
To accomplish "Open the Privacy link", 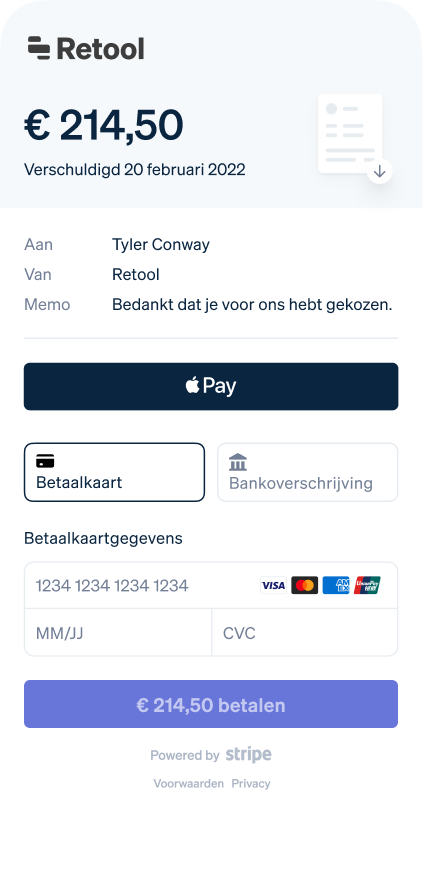I will click(x=251, y=783).
